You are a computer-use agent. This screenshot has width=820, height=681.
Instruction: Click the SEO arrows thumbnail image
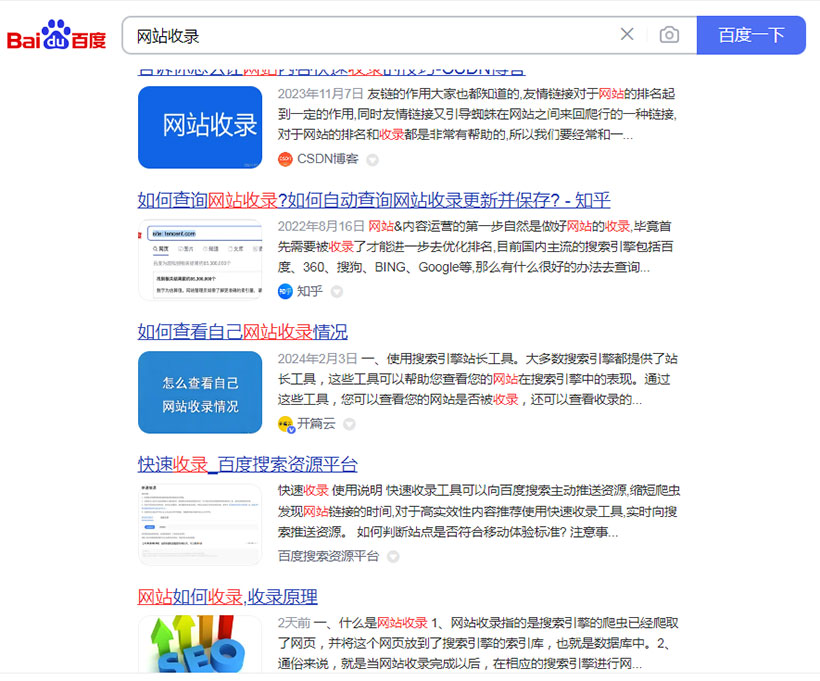199,645
